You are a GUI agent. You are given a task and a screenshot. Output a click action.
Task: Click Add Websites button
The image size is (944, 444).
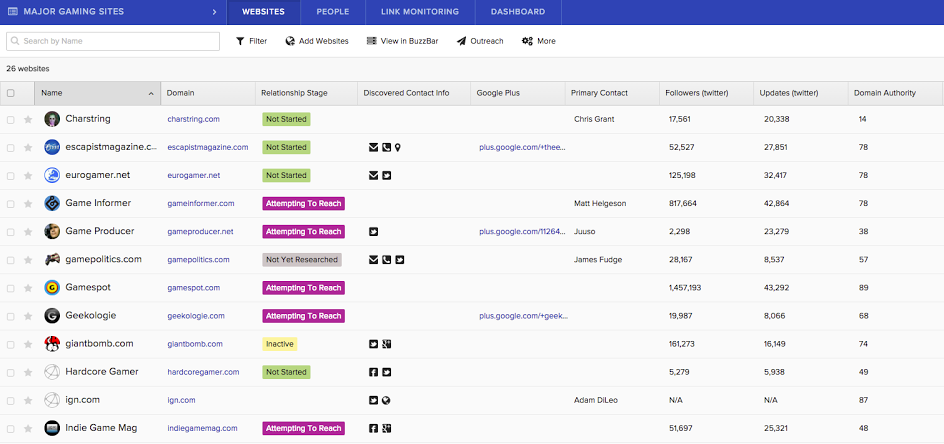pos(317,41)
